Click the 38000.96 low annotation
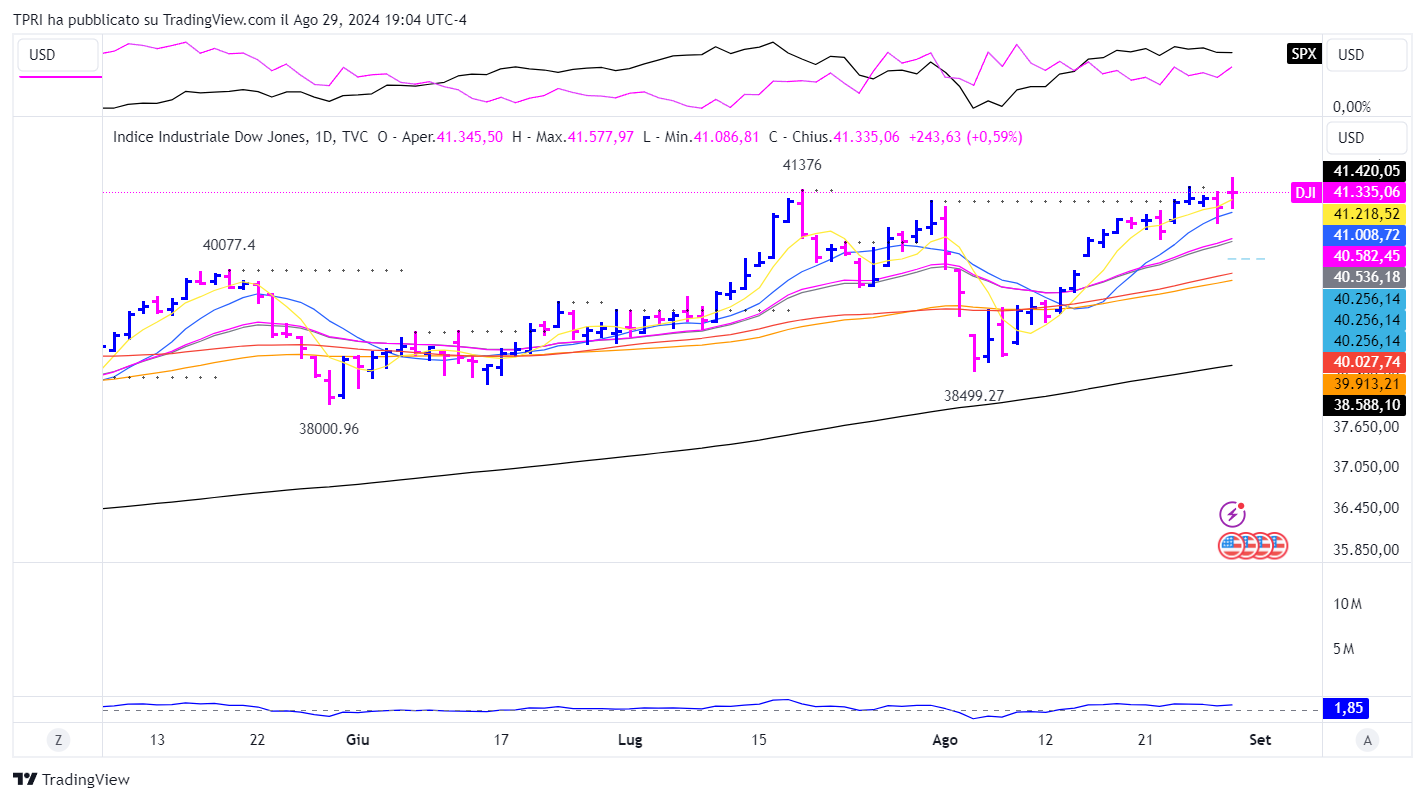 tap(328, 429)
